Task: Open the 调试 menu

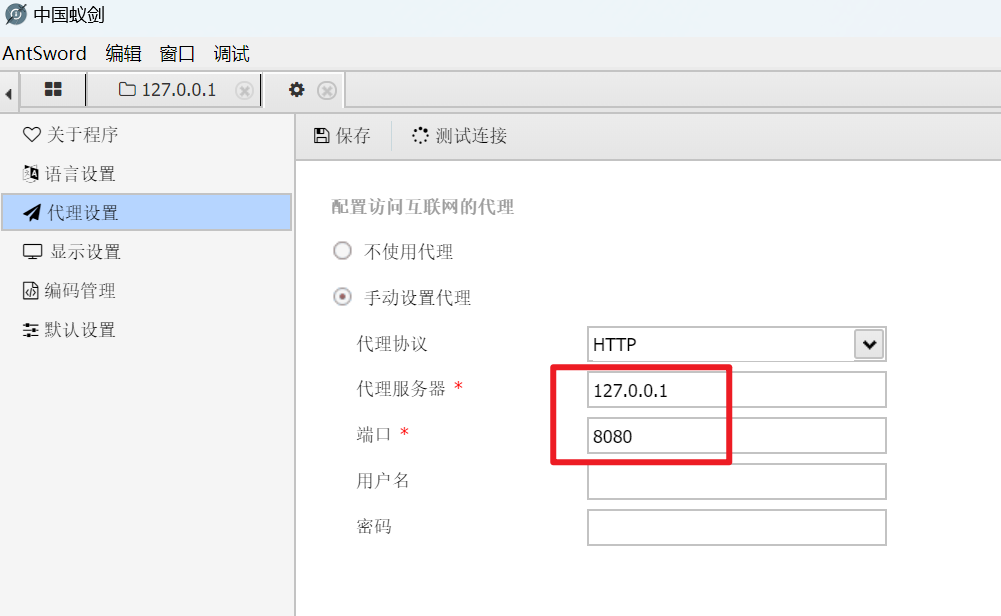Action: 231,54
